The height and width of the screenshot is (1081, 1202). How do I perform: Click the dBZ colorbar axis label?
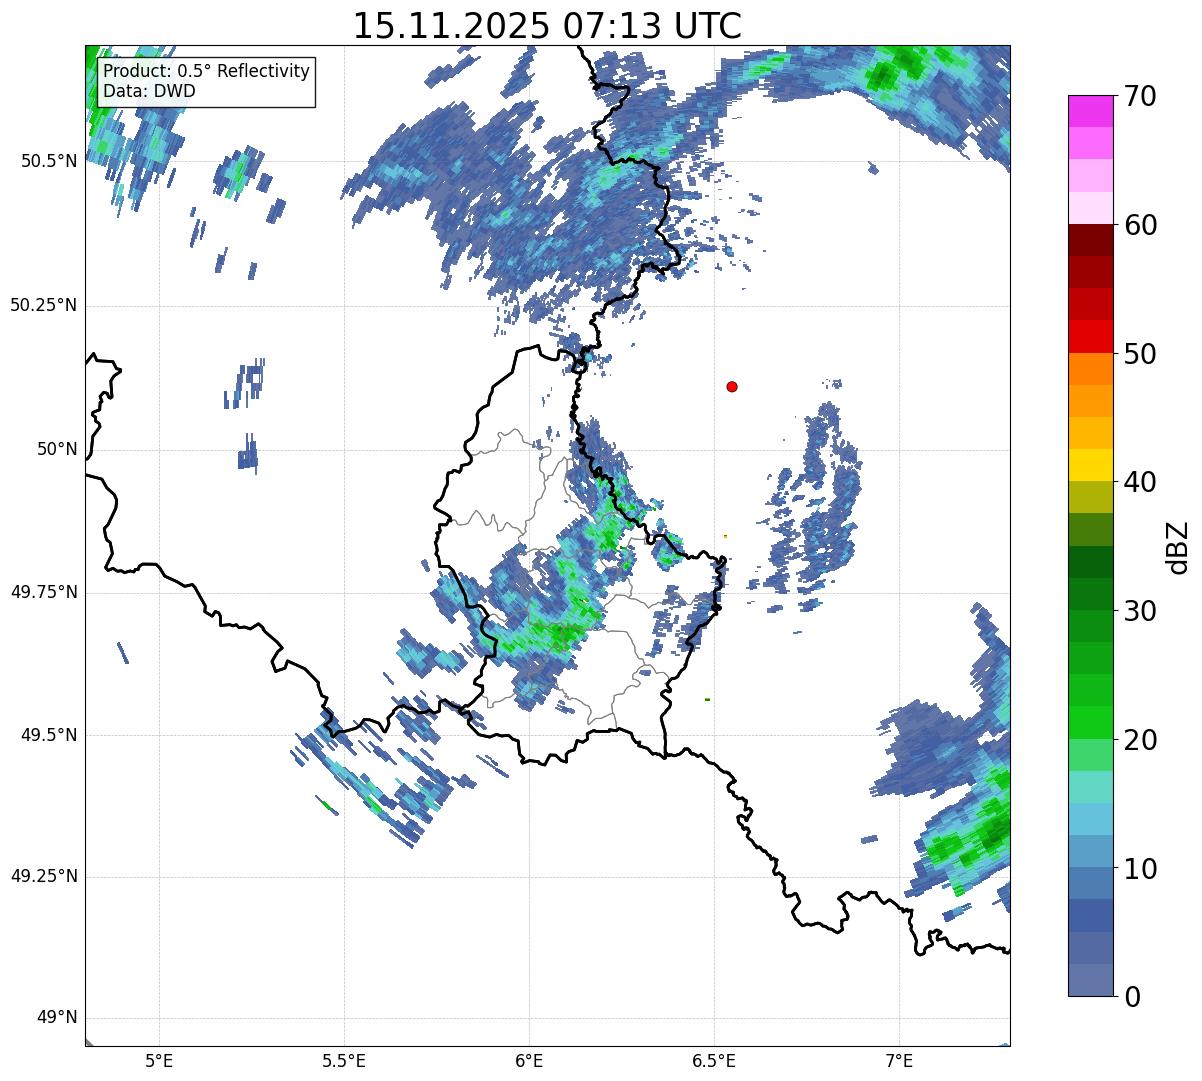point(1178,547)
